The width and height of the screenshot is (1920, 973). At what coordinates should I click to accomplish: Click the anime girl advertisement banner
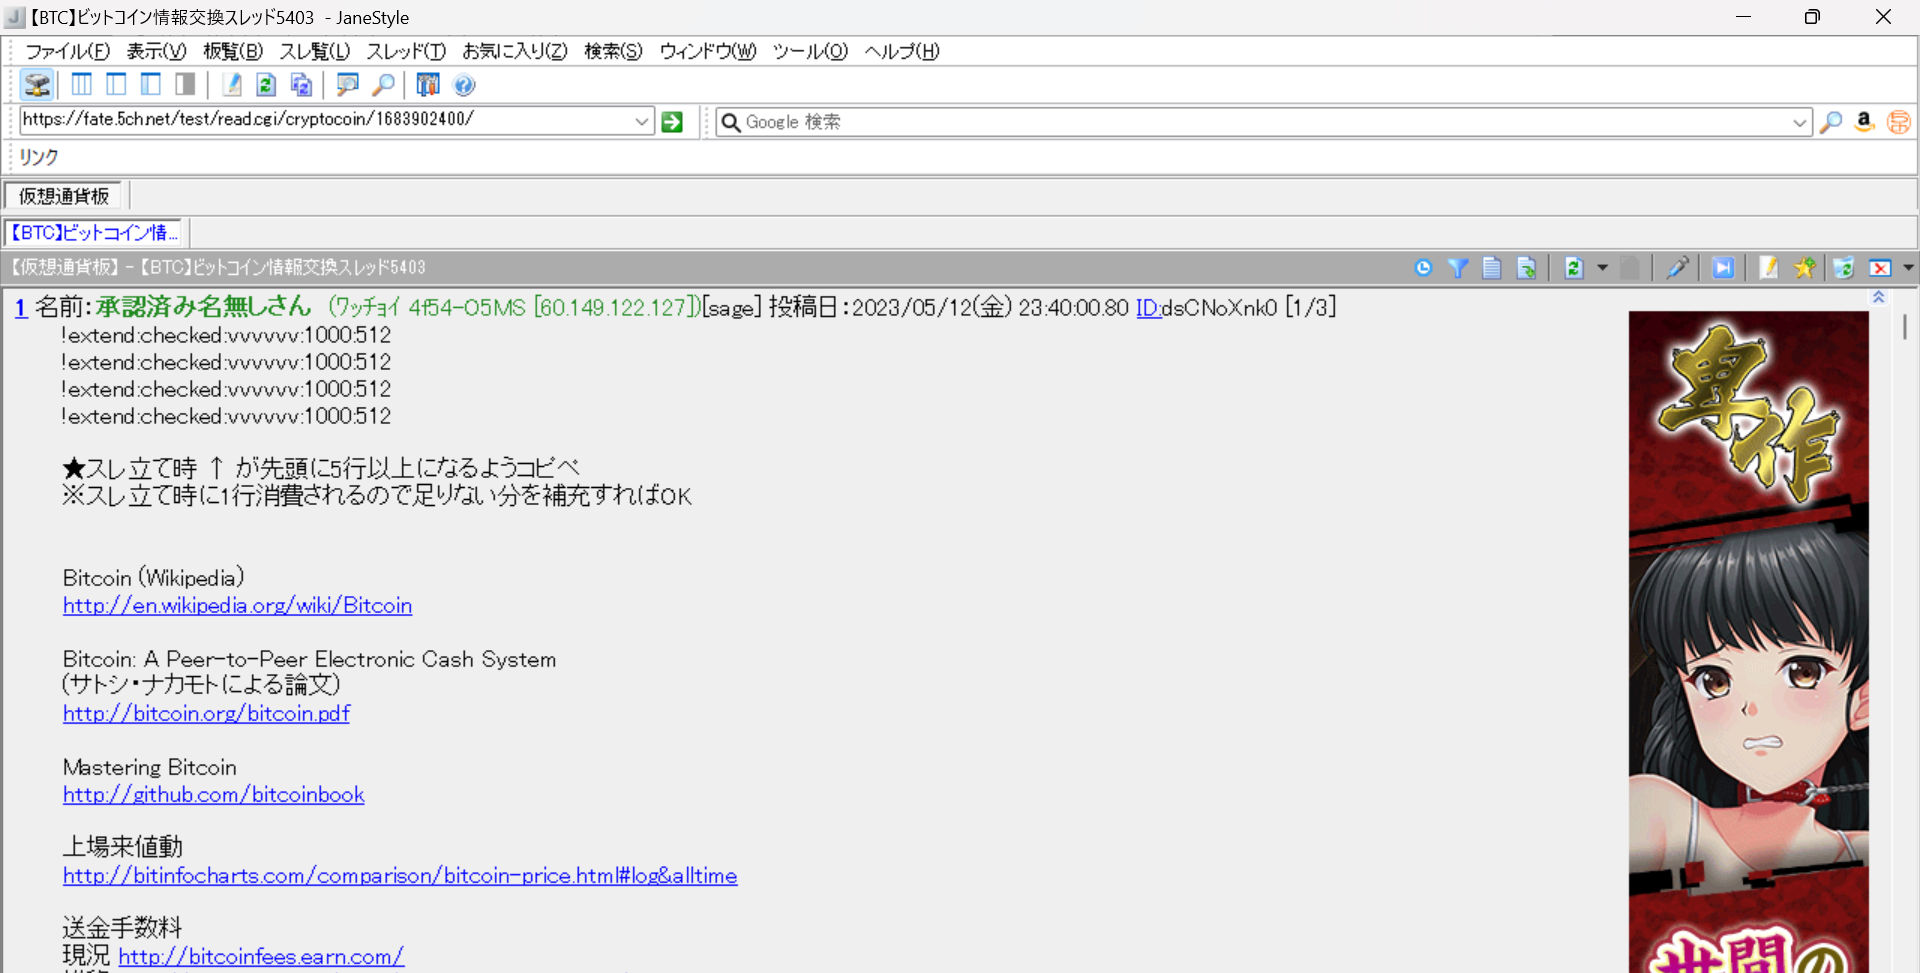[x=1749, y=642]
